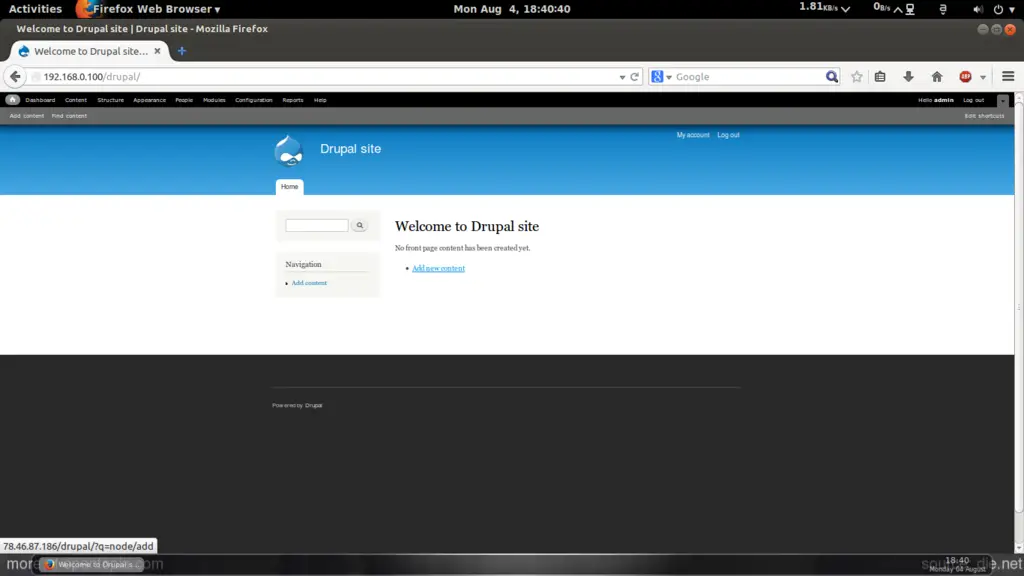The height and width of the screenshot is (576, 1024).
Task: Open the Configuration admin menu item
Action: (x=254, y=100)
